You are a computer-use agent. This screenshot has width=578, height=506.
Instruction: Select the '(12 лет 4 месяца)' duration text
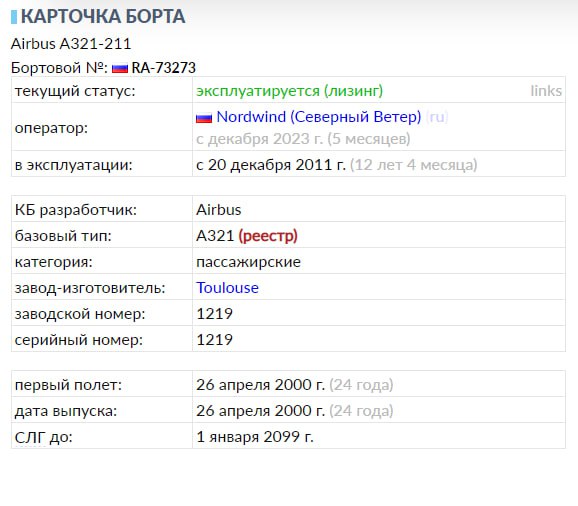[414, 165]
